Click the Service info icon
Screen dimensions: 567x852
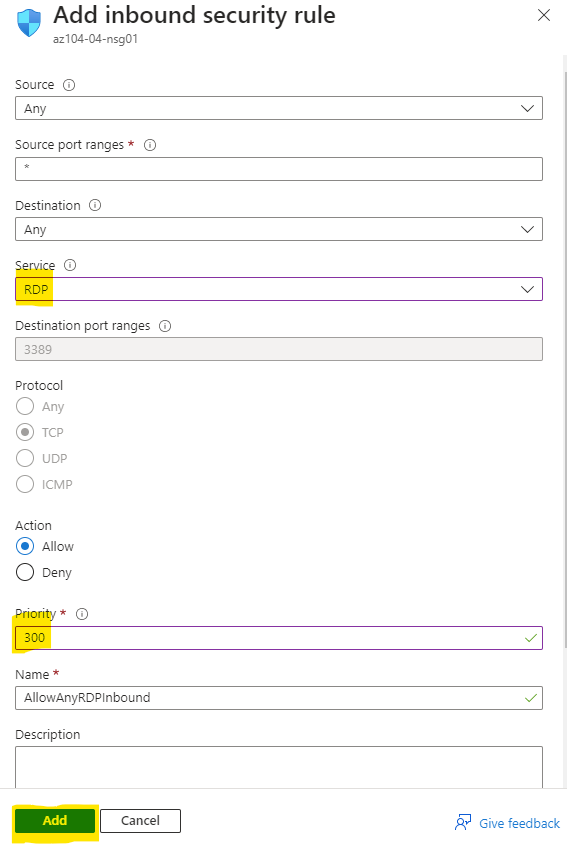pyautogui.click(x=70, y=265)
